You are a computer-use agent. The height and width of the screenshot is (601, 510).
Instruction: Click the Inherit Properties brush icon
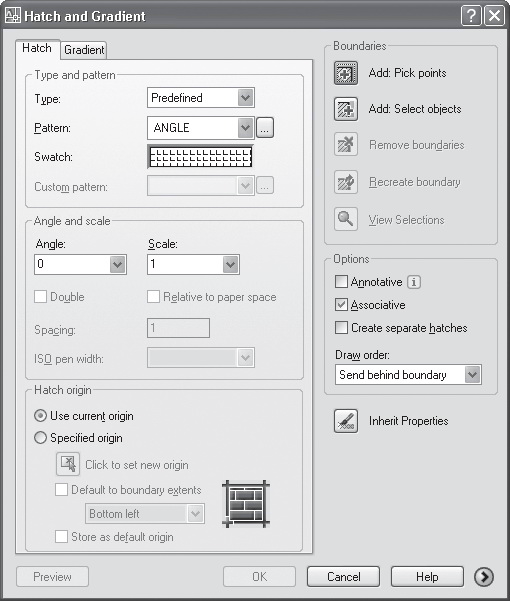(x=346, y=421)
